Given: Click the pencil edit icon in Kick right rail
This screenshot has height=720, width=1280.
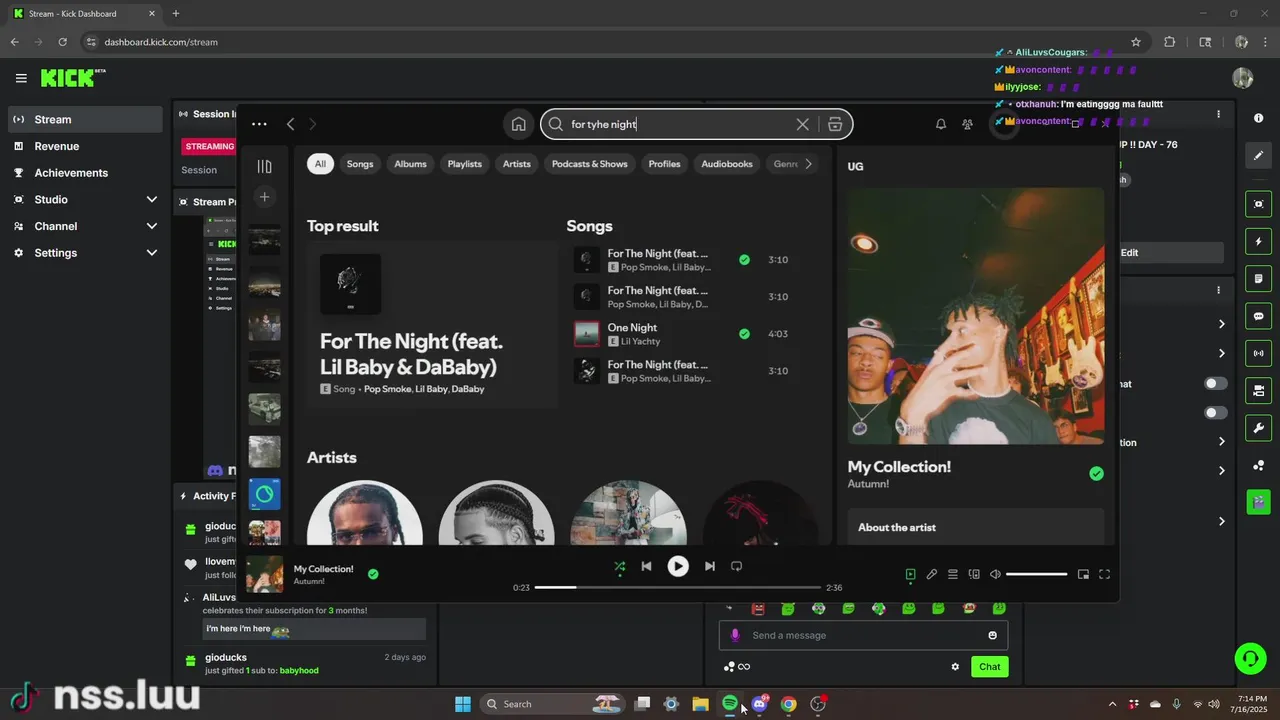Looking at the screenshot, I should pos(1258,156).
